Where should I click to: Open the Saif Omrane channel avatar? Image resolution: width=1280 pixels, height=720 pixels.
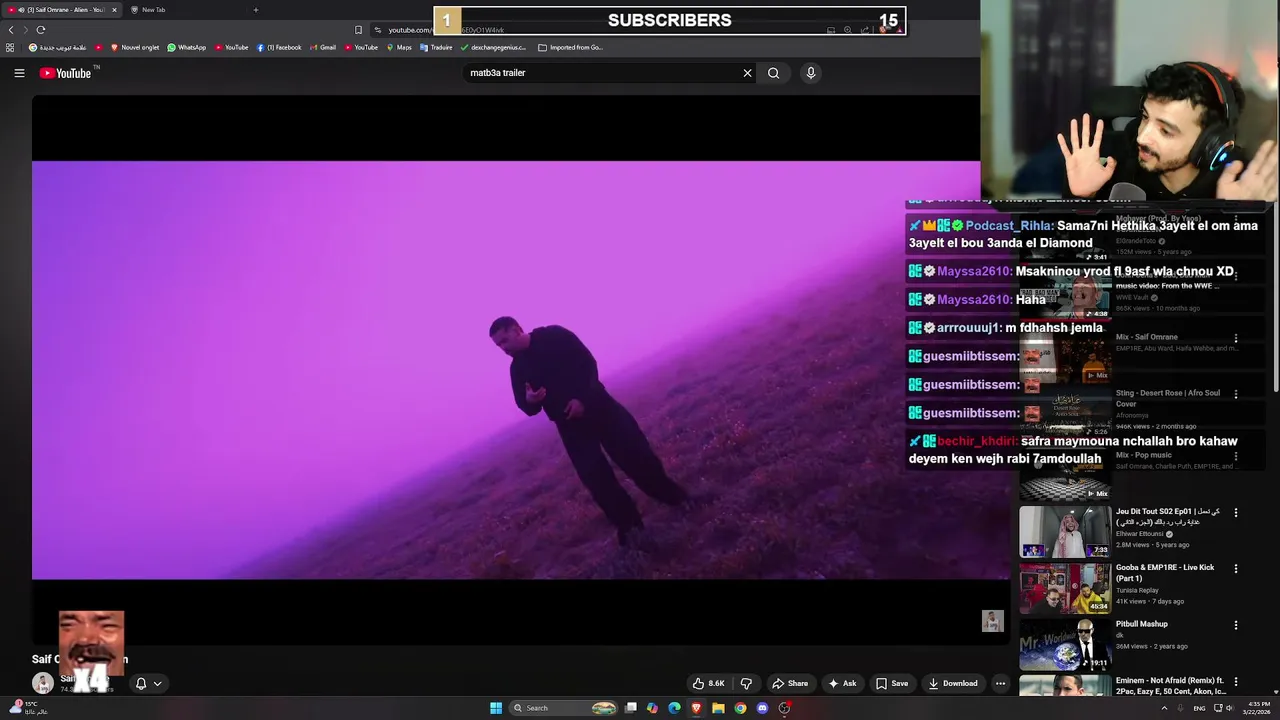pyautogui.click(x=42, y=683)
